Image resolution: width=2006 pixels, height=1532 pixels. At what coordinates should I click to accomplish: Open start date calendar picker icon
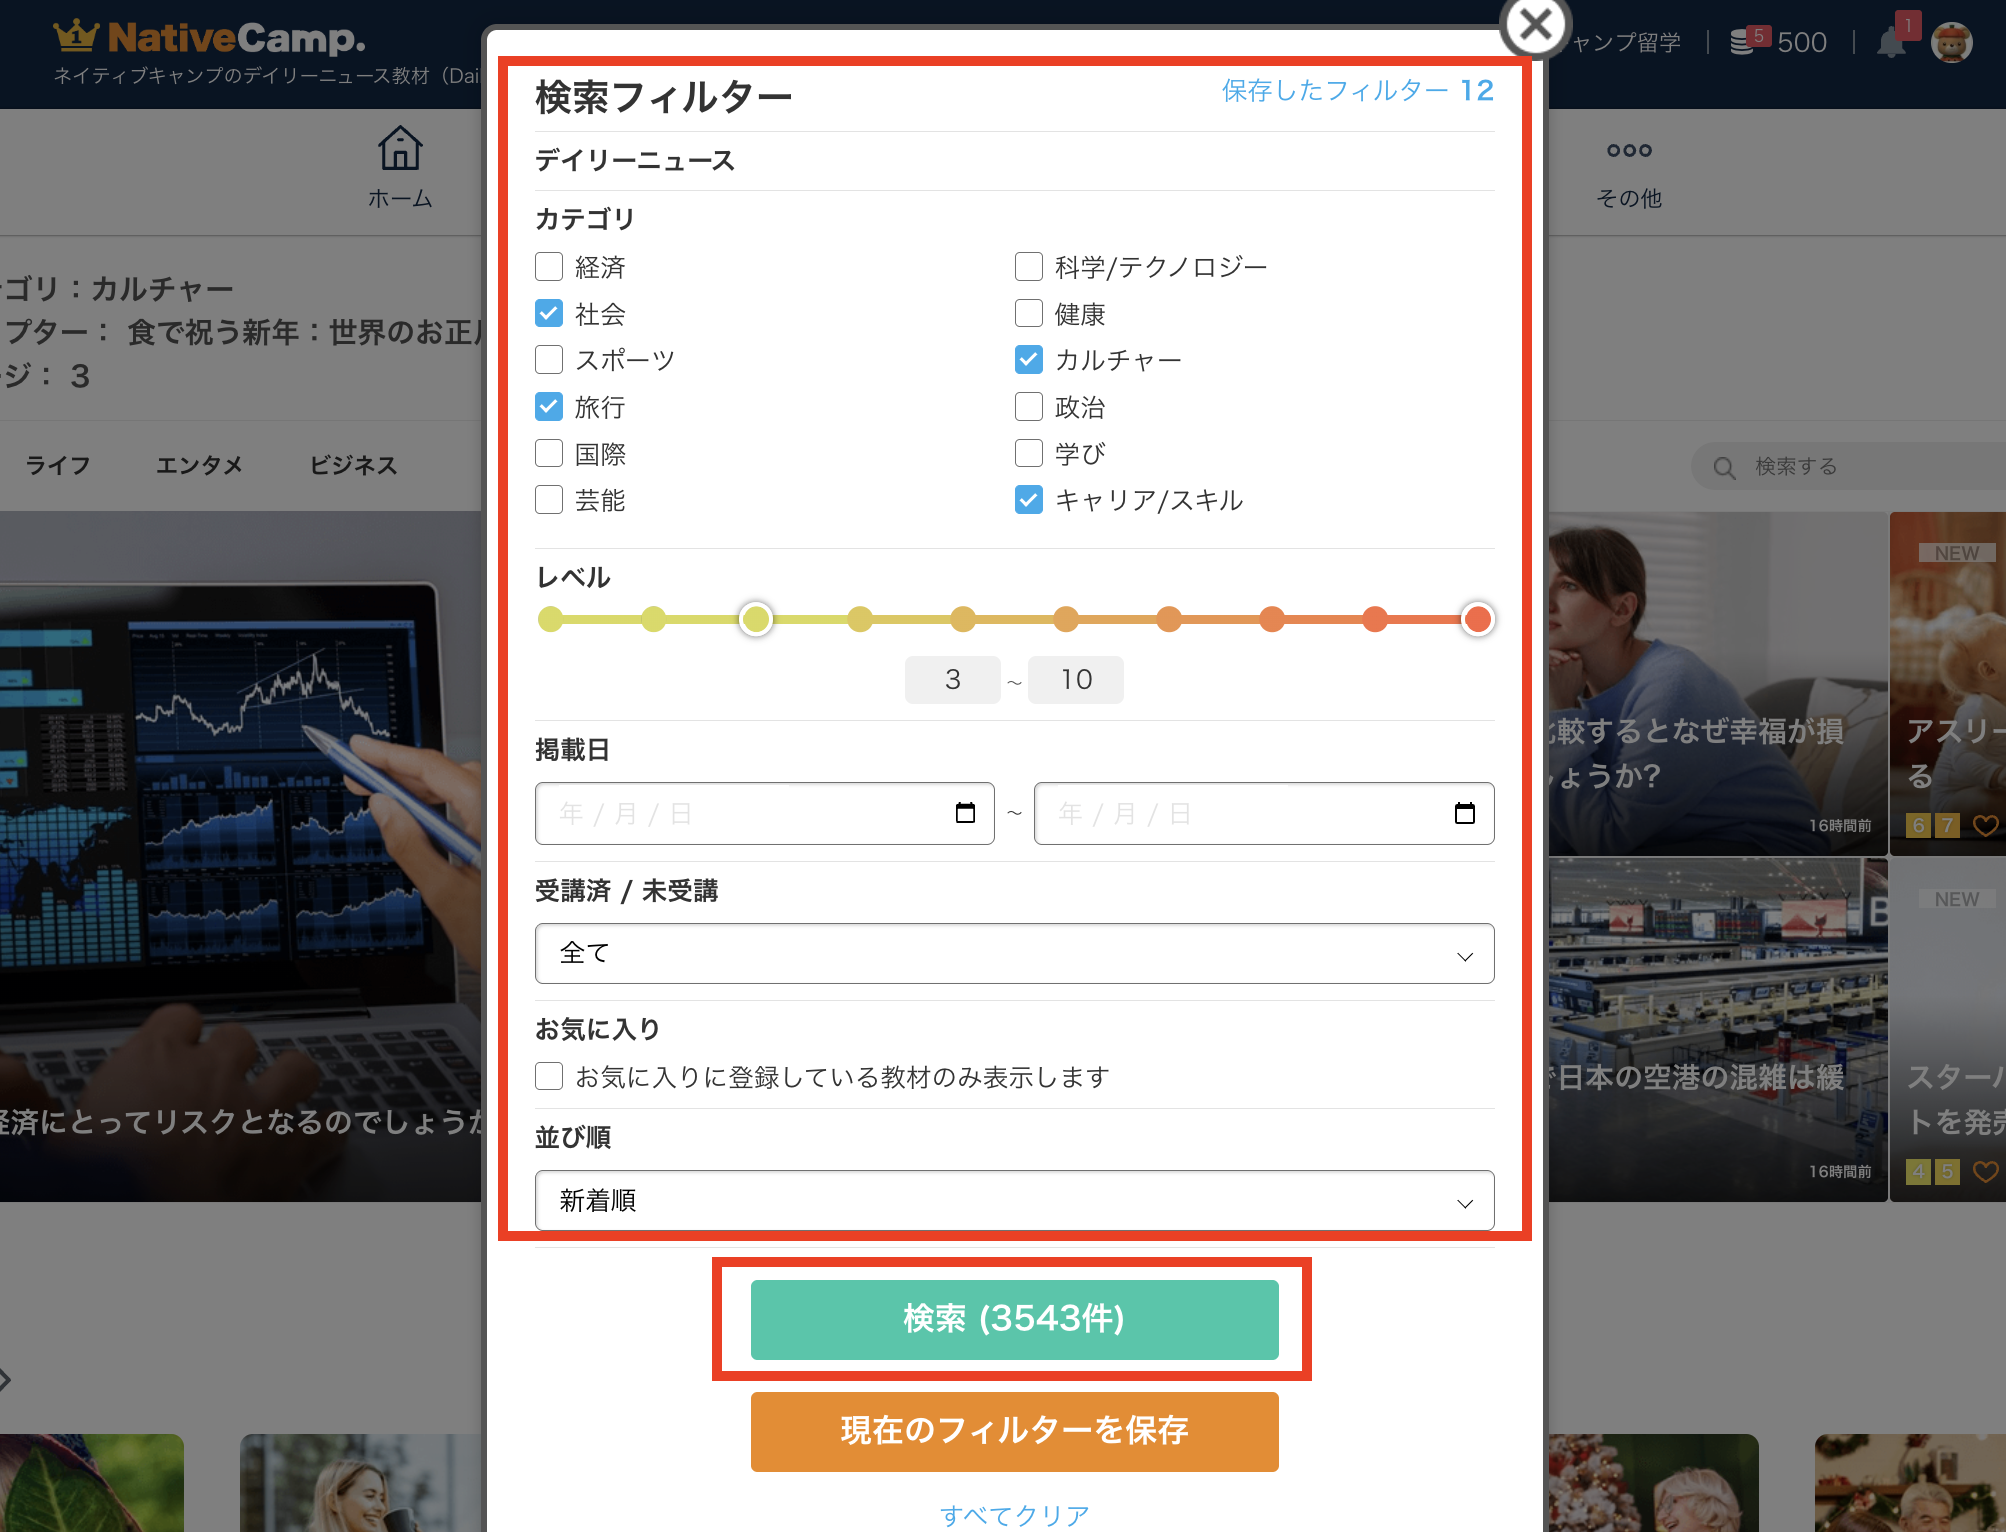(965, 813)
